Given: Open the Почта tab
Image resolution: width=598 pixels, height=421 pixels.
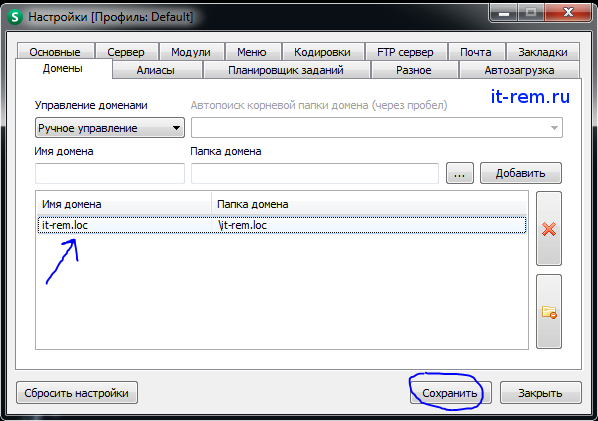Looking at the screenshot, I should (476, 52).
